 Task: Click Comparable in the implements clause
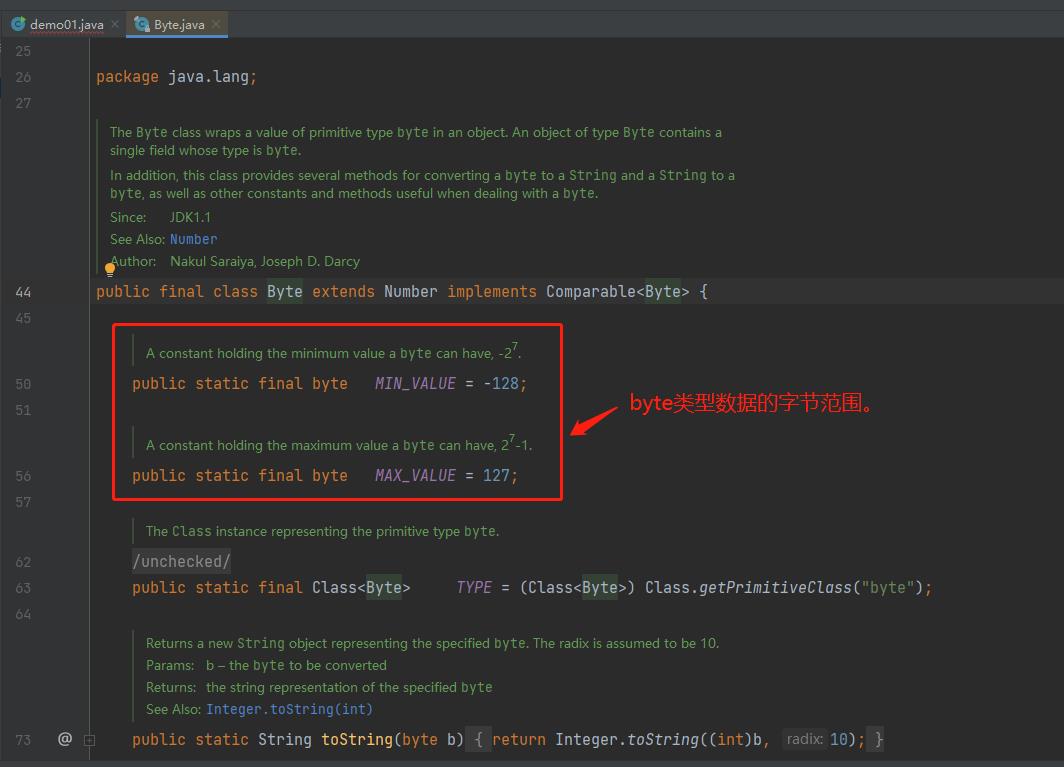click(x=591, y=292)
